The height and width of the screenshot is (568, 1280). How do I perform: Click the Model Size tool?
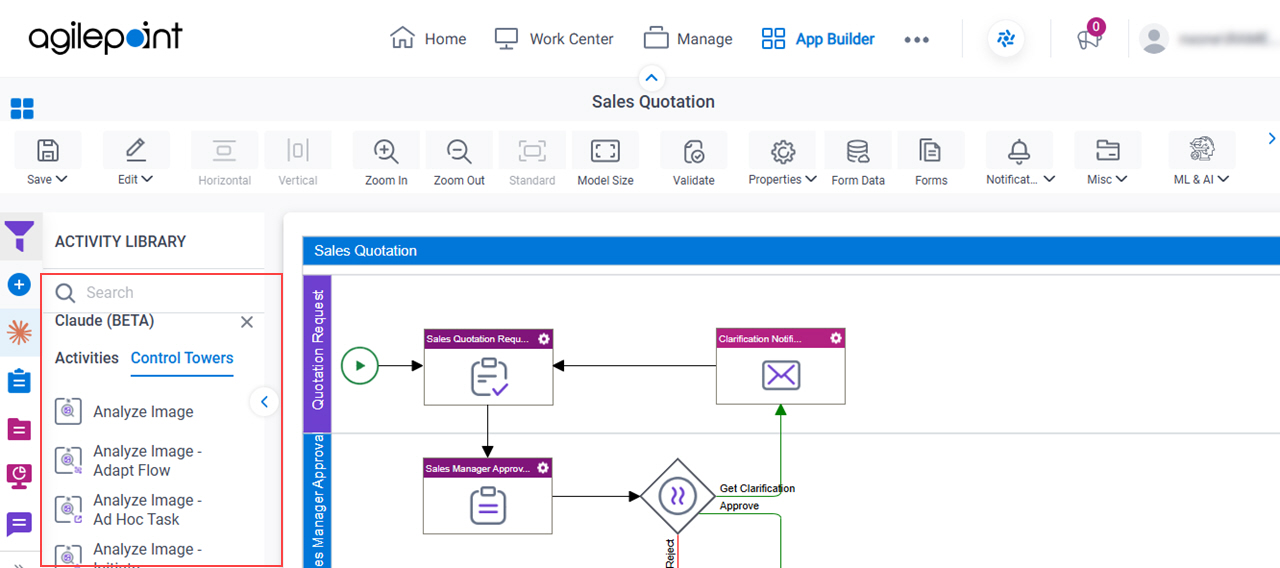pos(605,160)
